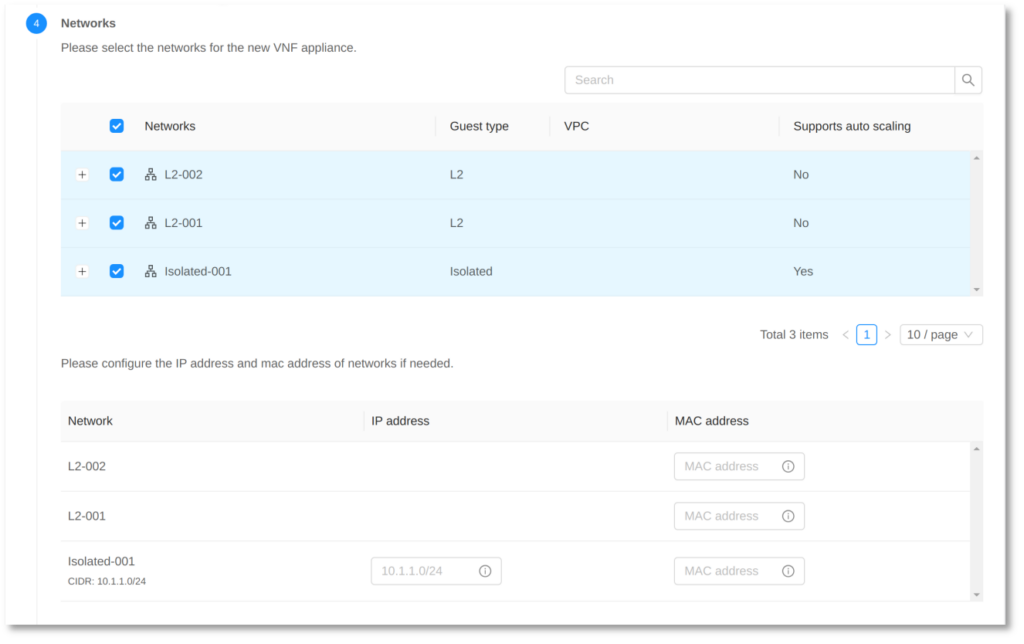Toggle the select-all networks header checkbox
The width and height of the screenshot is (1024, 644).
(x=117, y=126)
